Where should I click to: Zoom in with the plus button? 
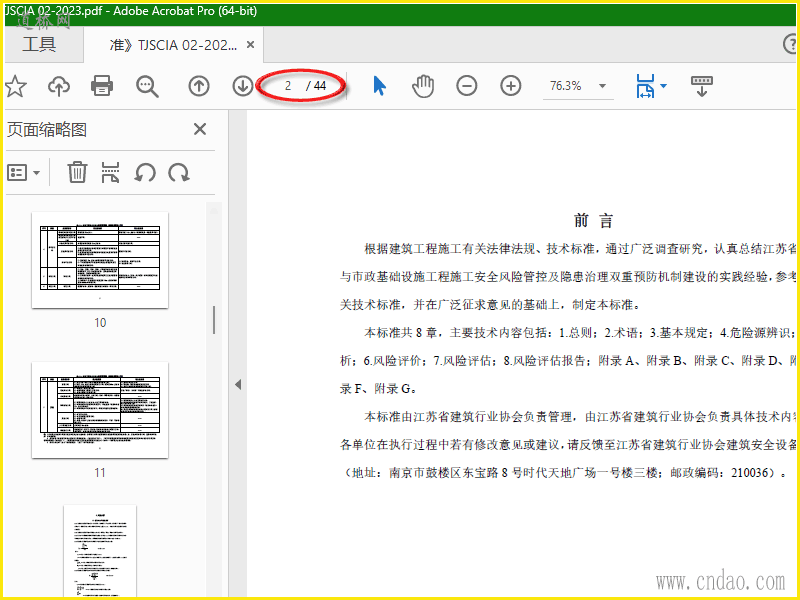click(x=511, y=86)
